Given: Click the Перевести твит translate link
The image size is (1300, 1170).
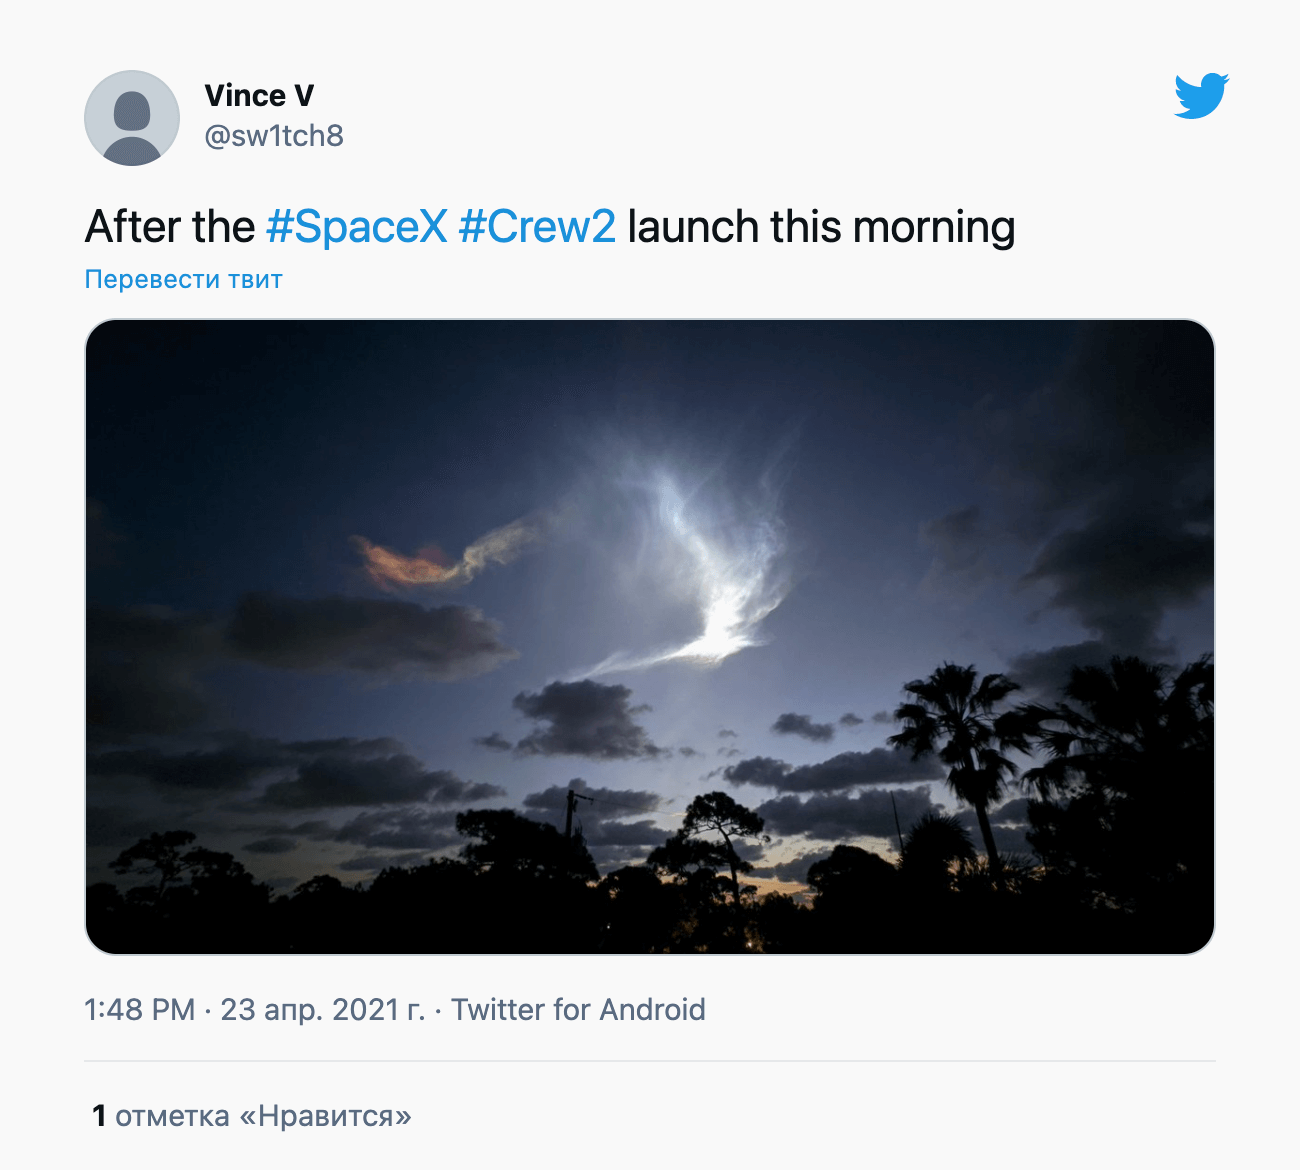Looking at the screenshot, I should (x=184, y=279).
